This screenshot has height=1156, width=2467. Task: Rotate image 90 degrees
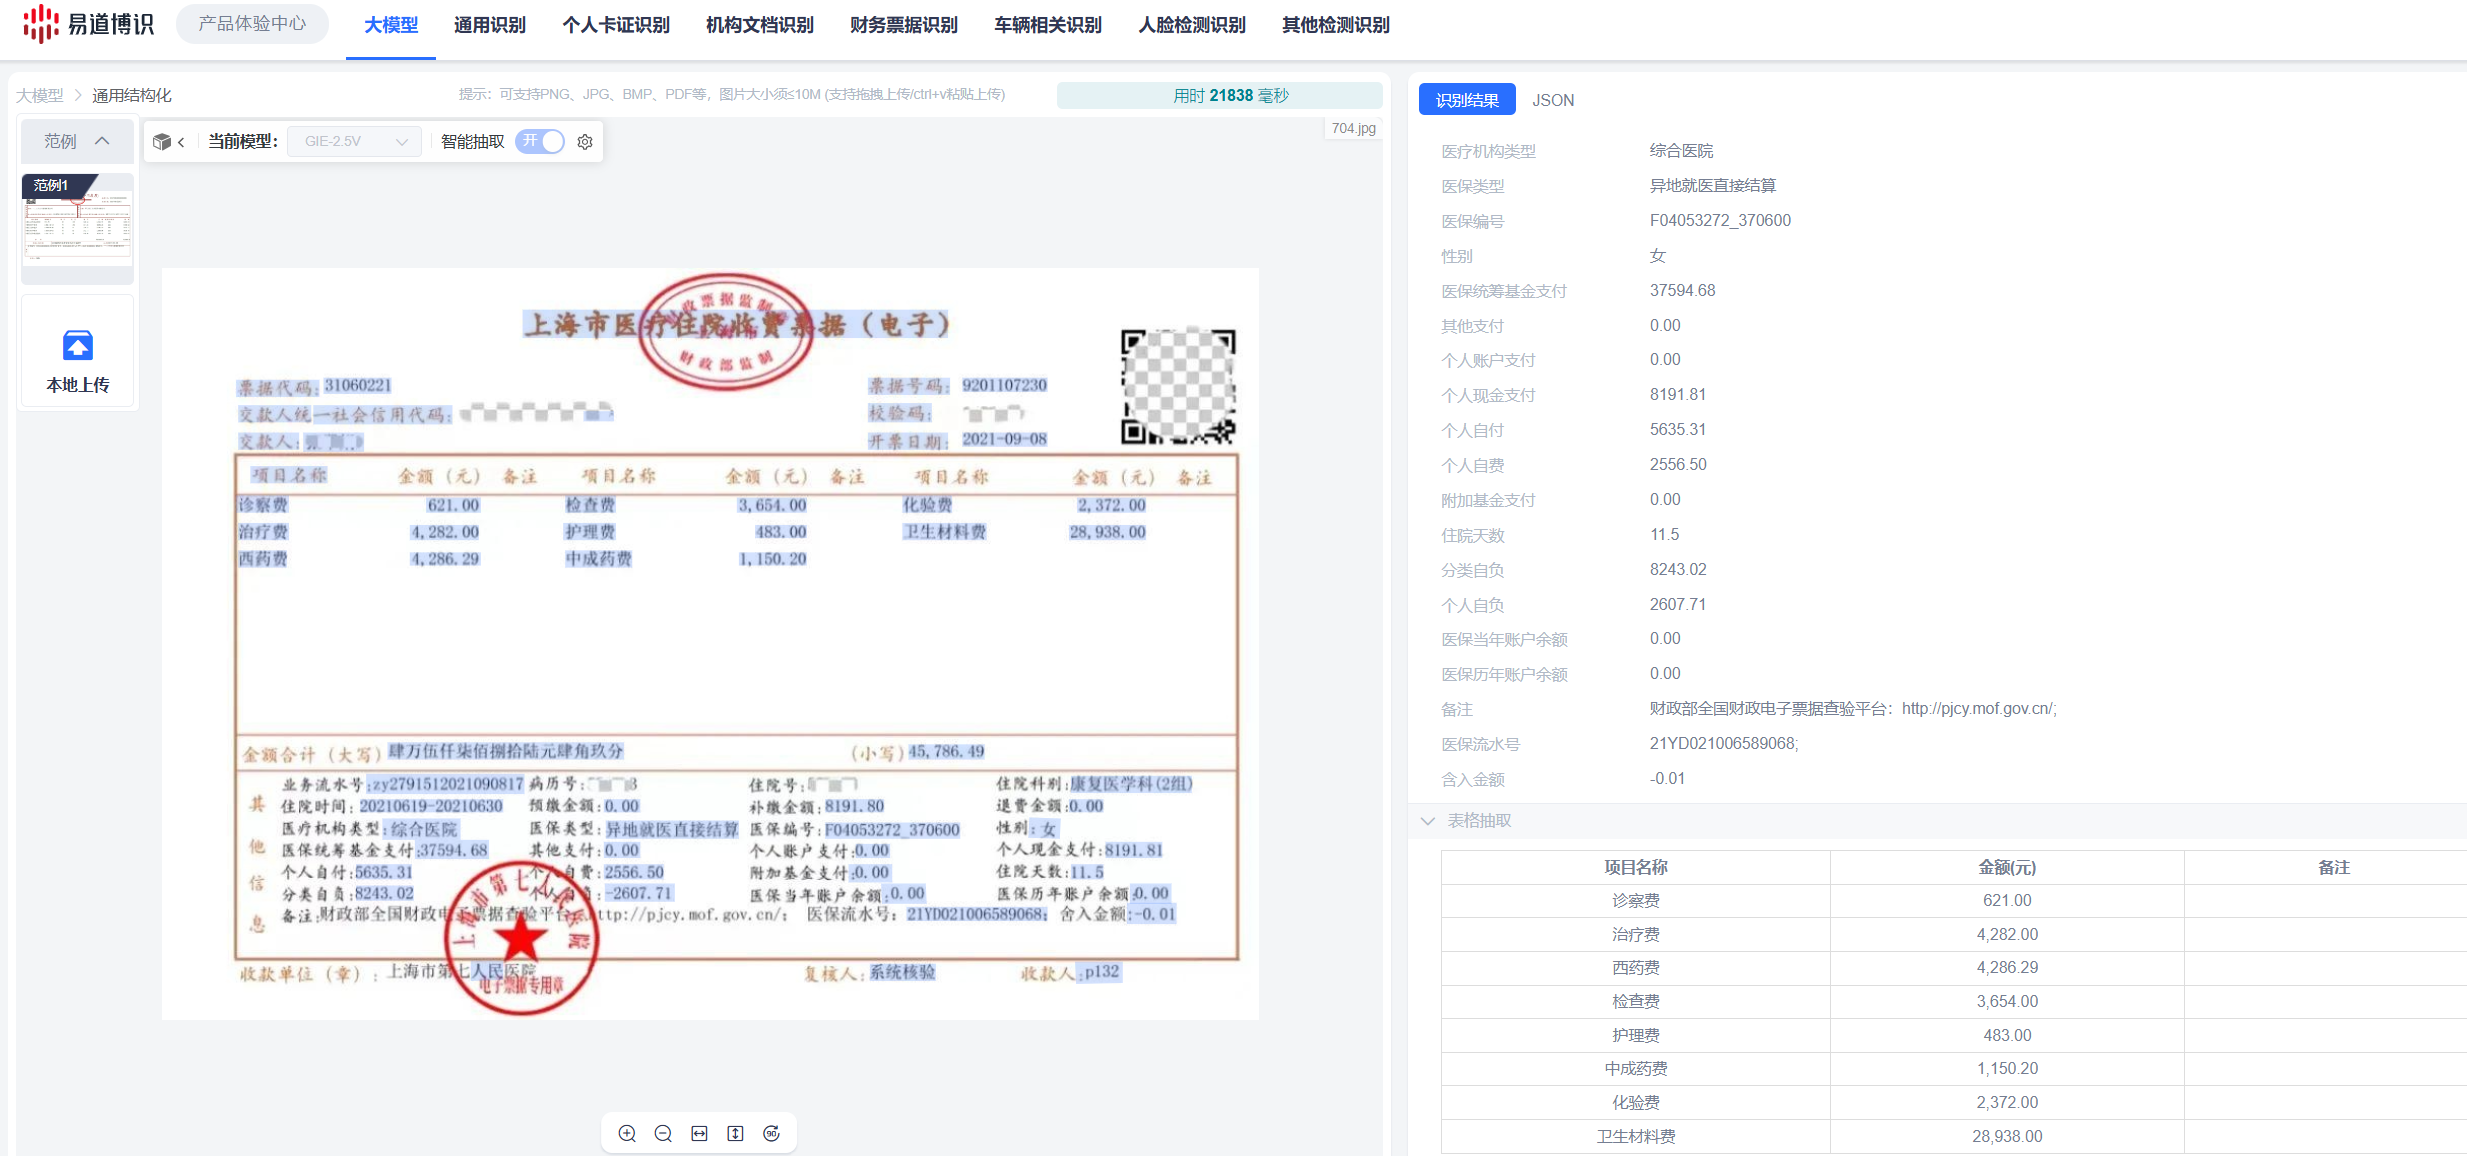pos(771,1133)
